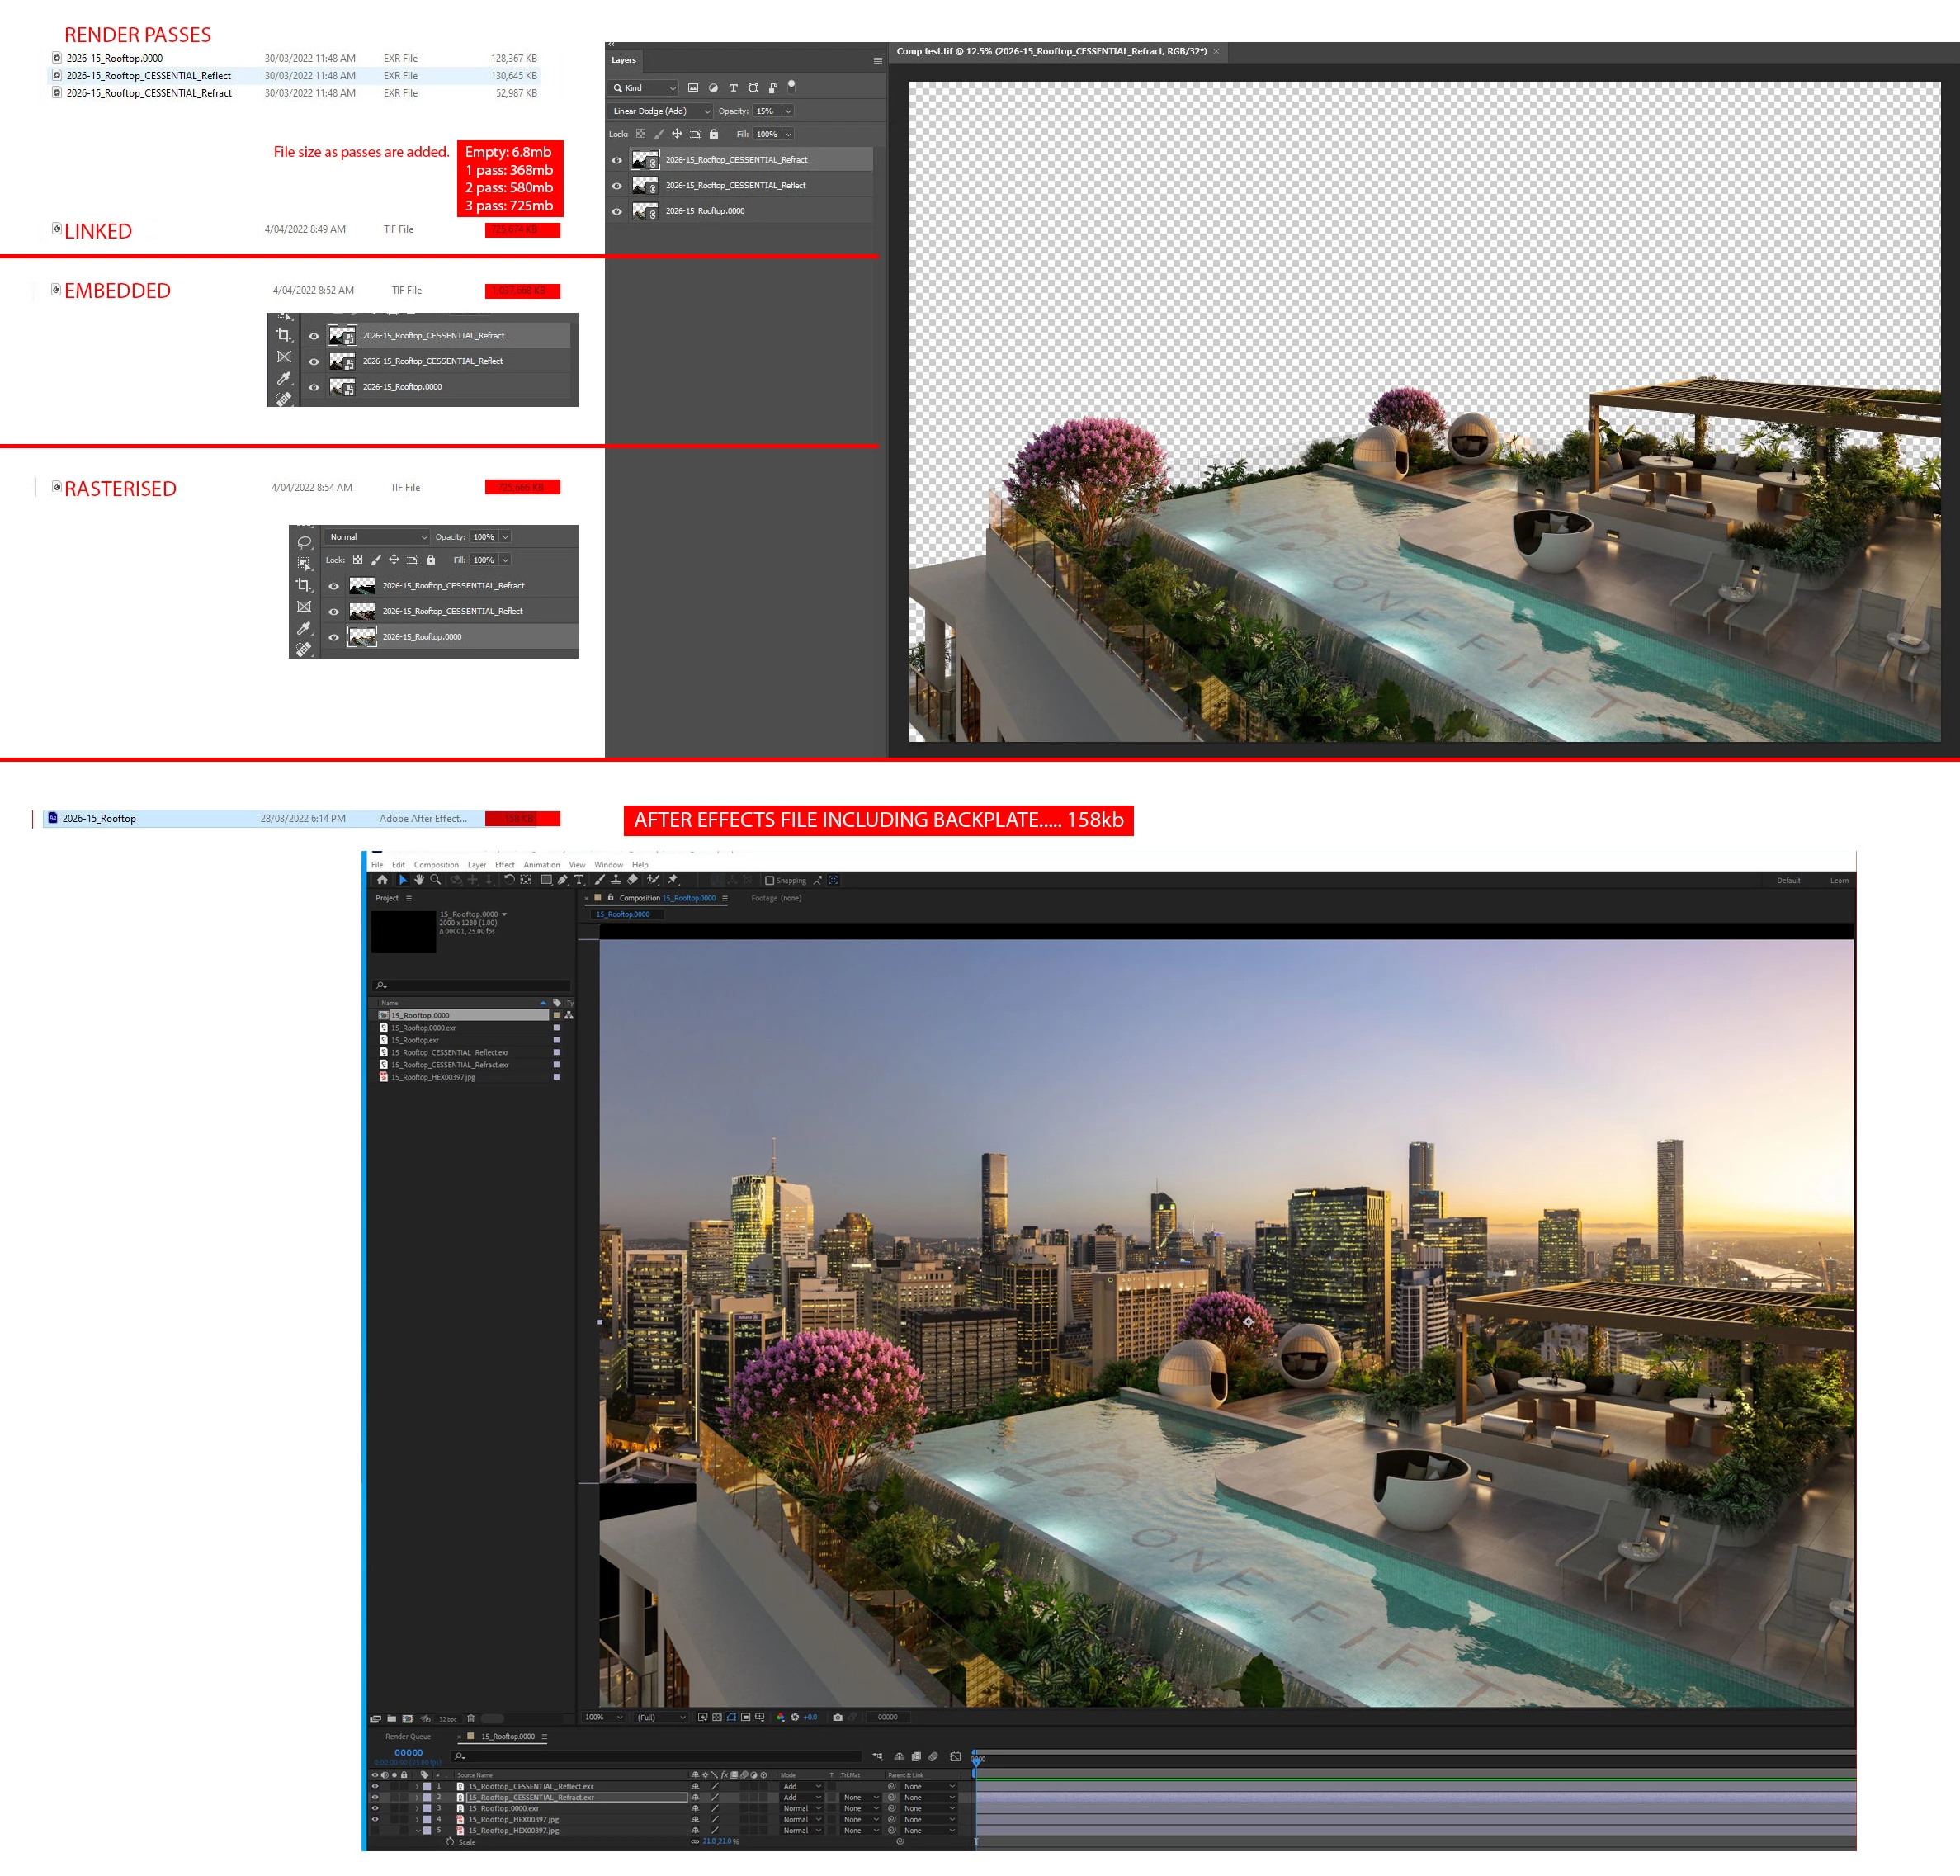Click the label color swatch of timeline layer 3
1960x1876 pixels.
coord(427,1808)
